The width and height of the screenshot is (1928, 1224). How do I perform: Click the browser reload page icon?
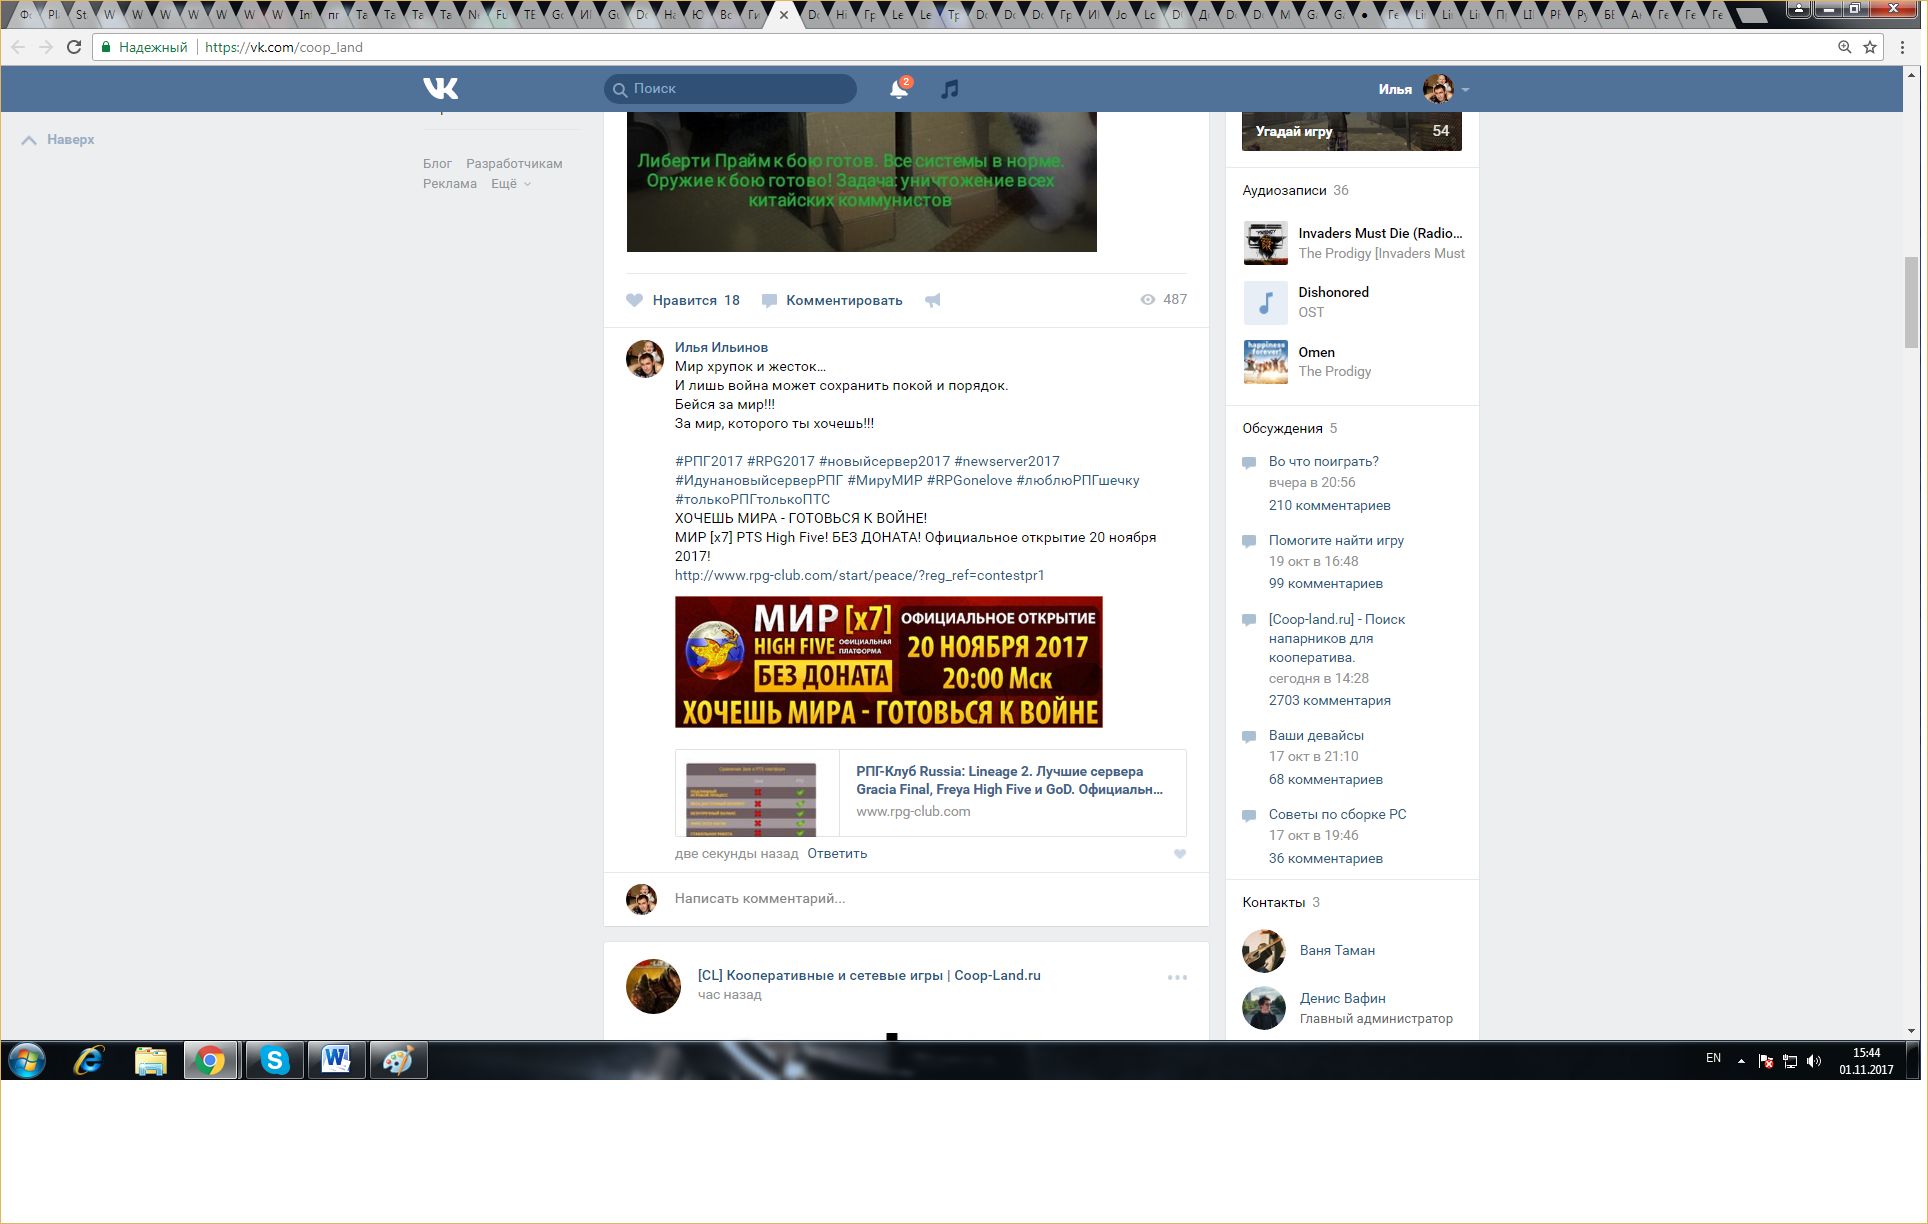(74, 47)
